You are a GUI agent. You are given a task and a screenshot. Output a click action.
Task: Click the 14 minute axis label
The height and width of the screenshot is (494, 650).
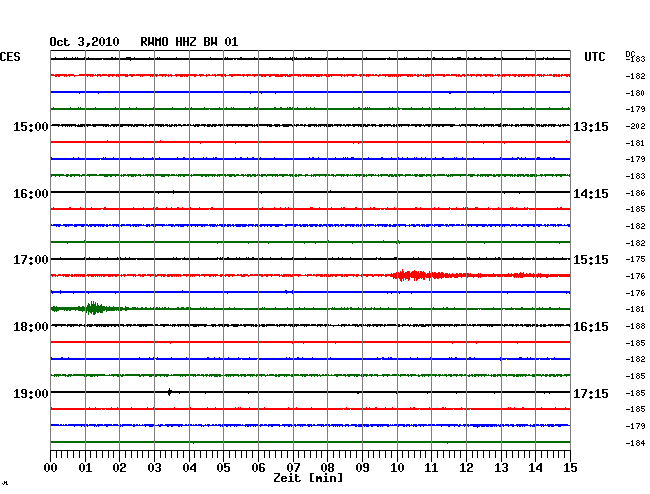click(x=535, y=467)
